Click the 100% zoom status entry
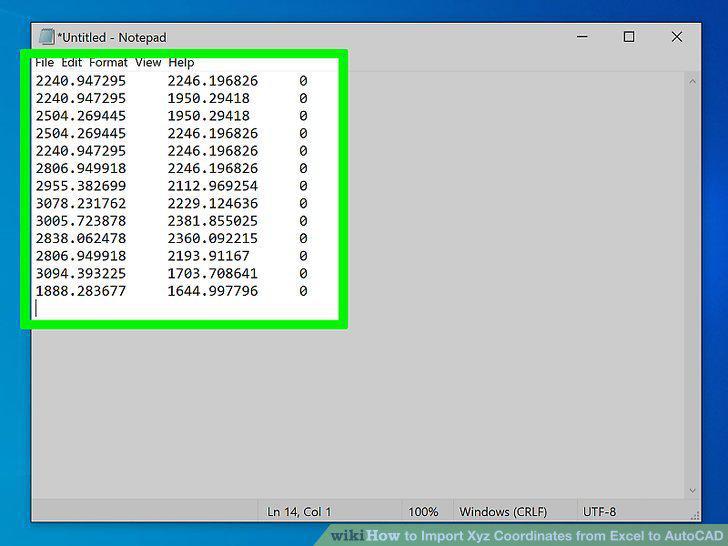Viewport: 728px width, 546px height. click(x=423, y=512)
